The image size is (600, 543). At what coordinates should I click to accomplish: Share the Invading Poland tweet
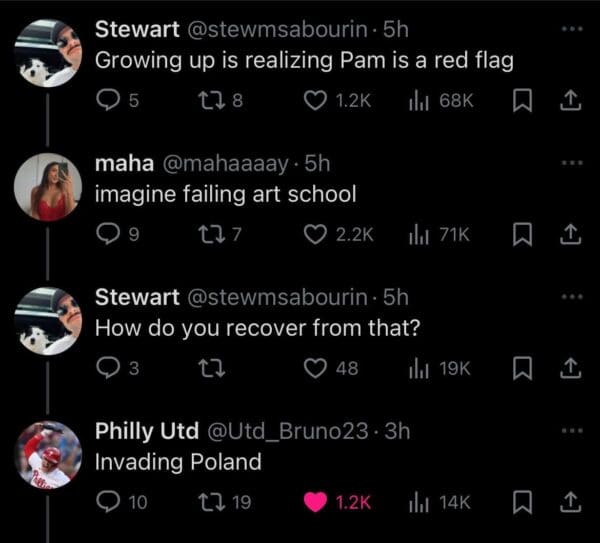571,502
